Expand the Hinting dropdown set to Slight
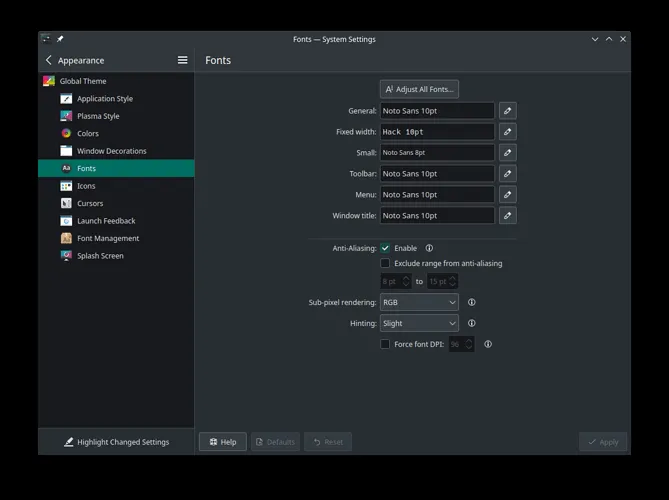This screenshot has height=500, width=669. [419, 323]
